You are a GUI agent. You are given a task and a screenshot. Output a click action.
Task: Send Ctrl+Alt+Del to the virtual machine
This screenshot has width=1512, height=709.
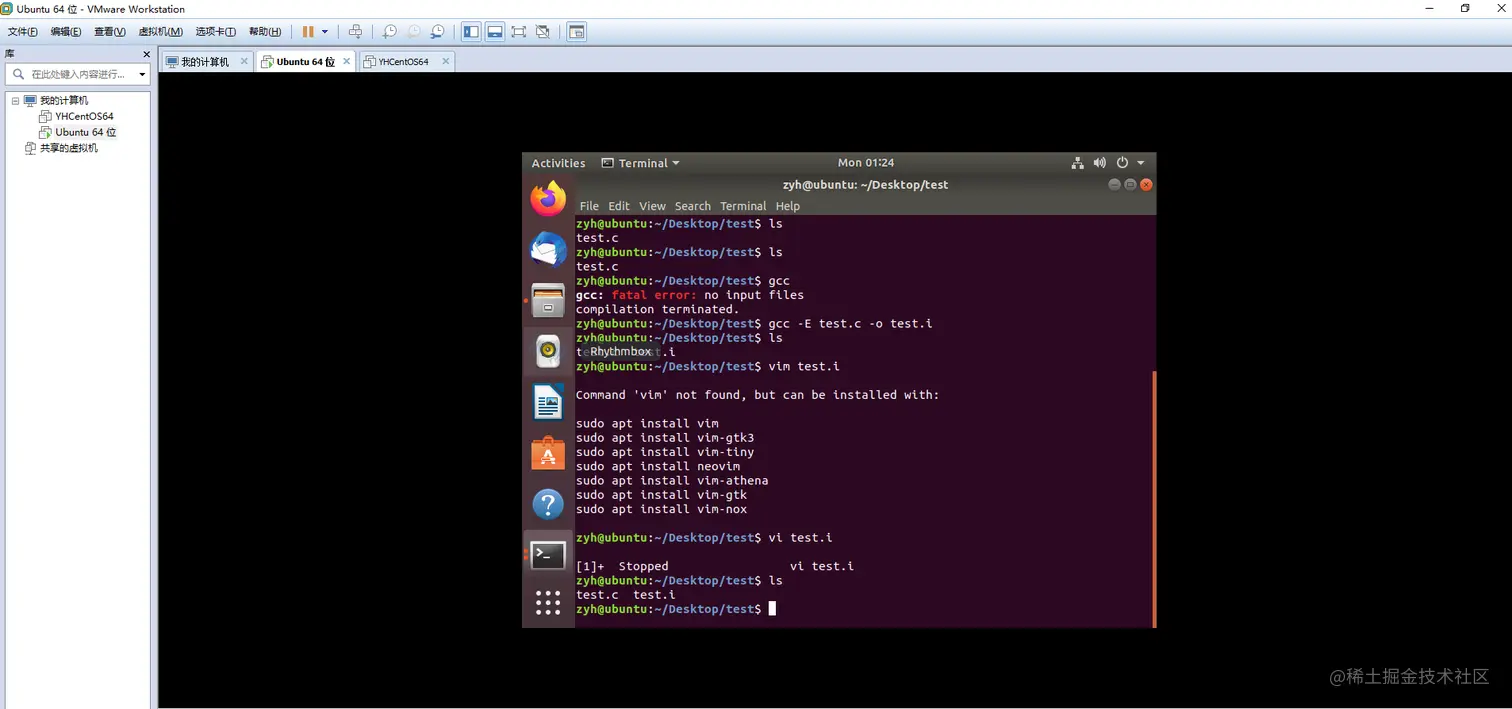[x=355, y=32]
